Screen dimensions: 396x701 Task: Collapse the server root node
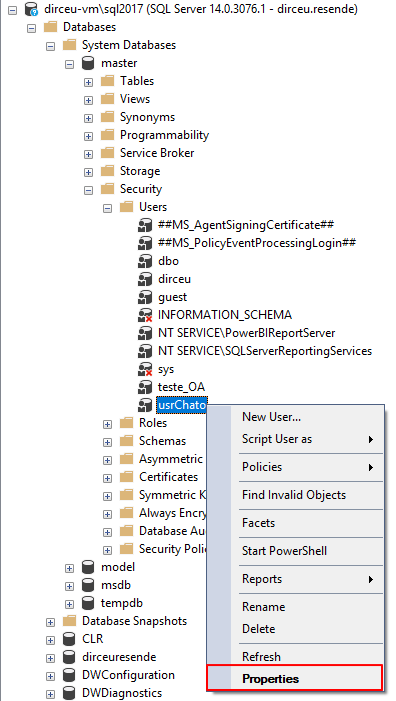[13, 10]
